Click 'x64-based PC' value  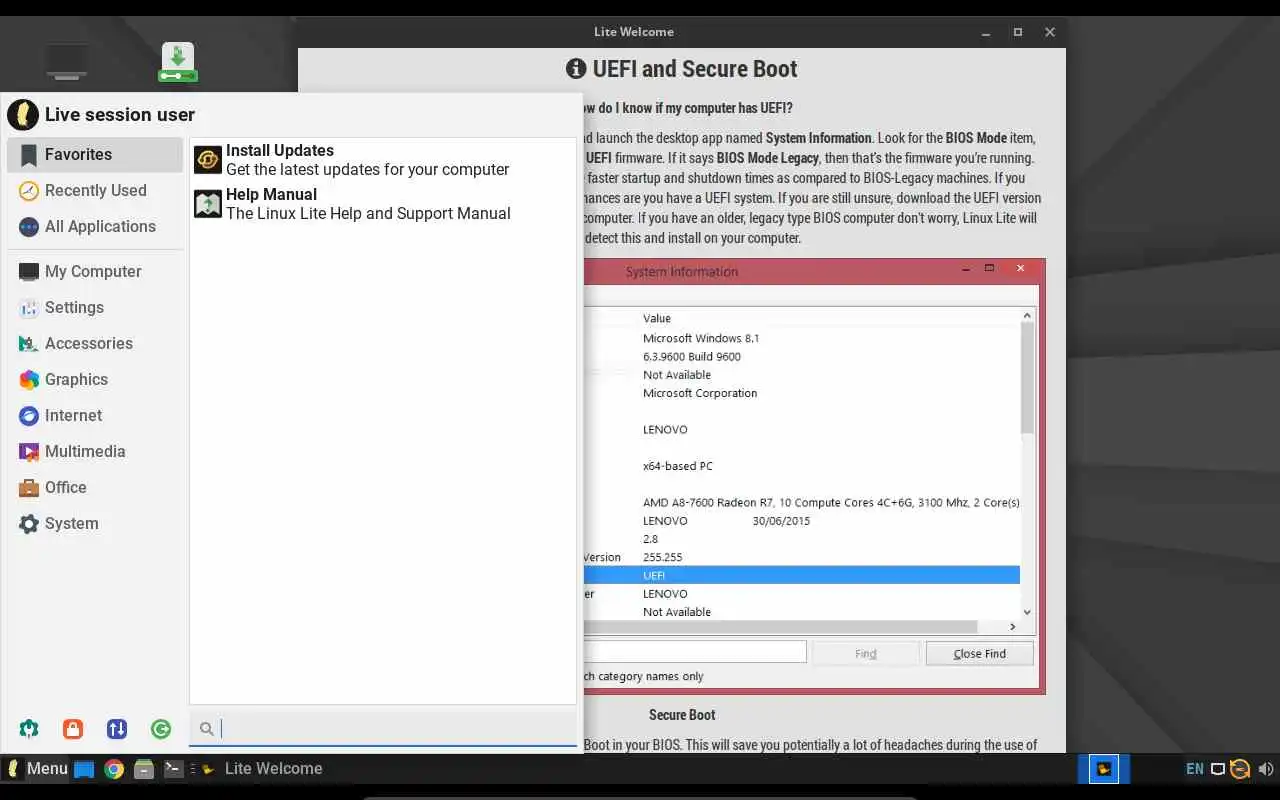[678, 467]
